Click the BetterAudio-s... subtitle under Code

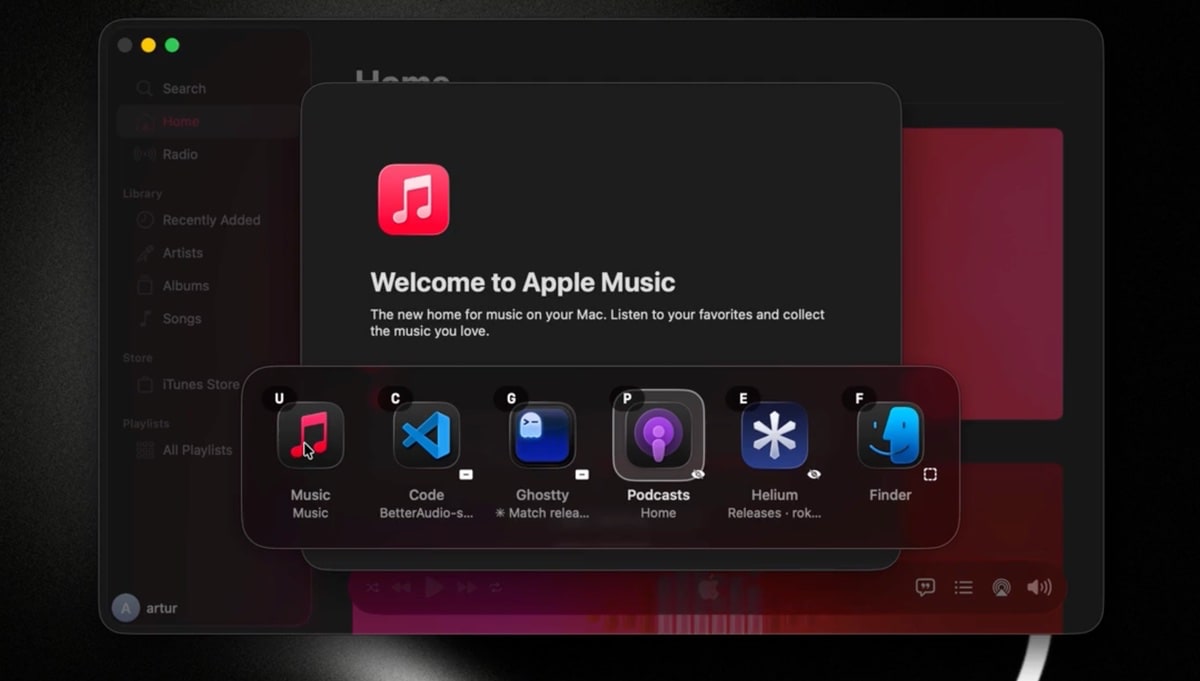click(426, 513)
